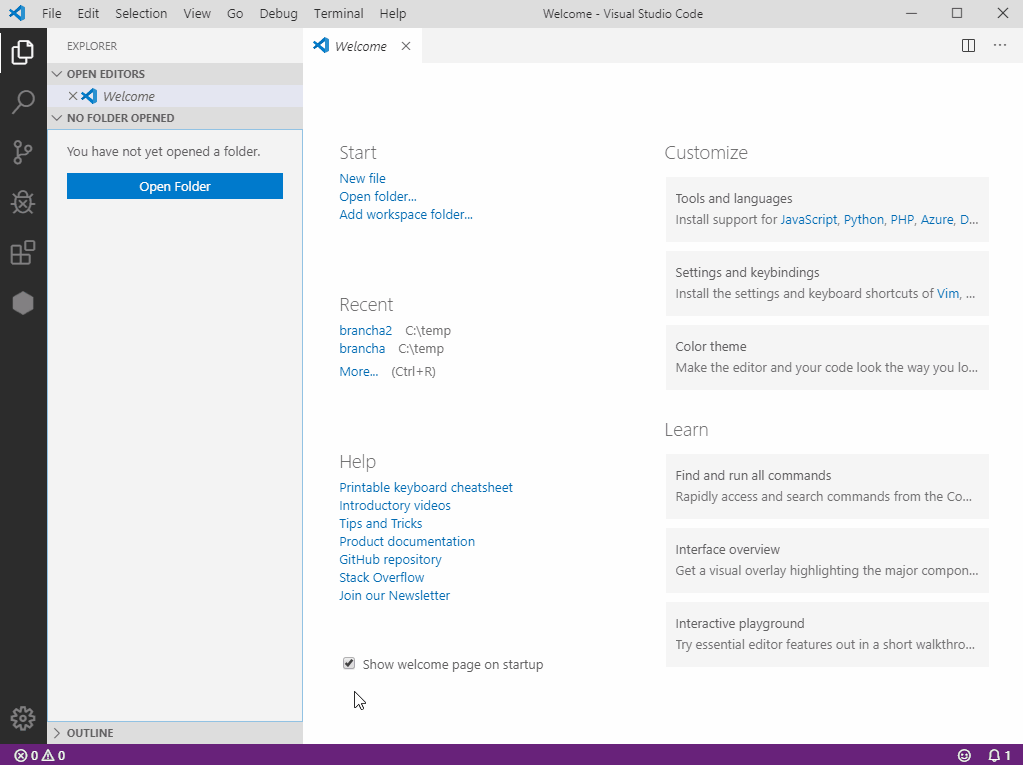
Task: Click the hexagon icon in activity bar
Action: click(23, 303)
